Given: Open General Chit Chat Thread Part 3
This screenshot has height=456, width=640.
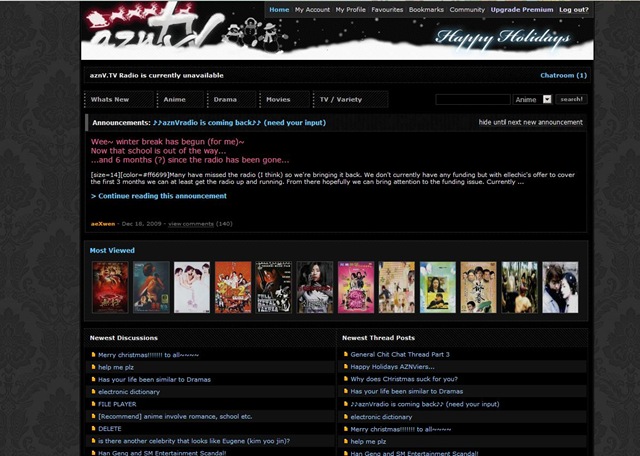Looking at the screenshot, I should [x=400, y=354].
